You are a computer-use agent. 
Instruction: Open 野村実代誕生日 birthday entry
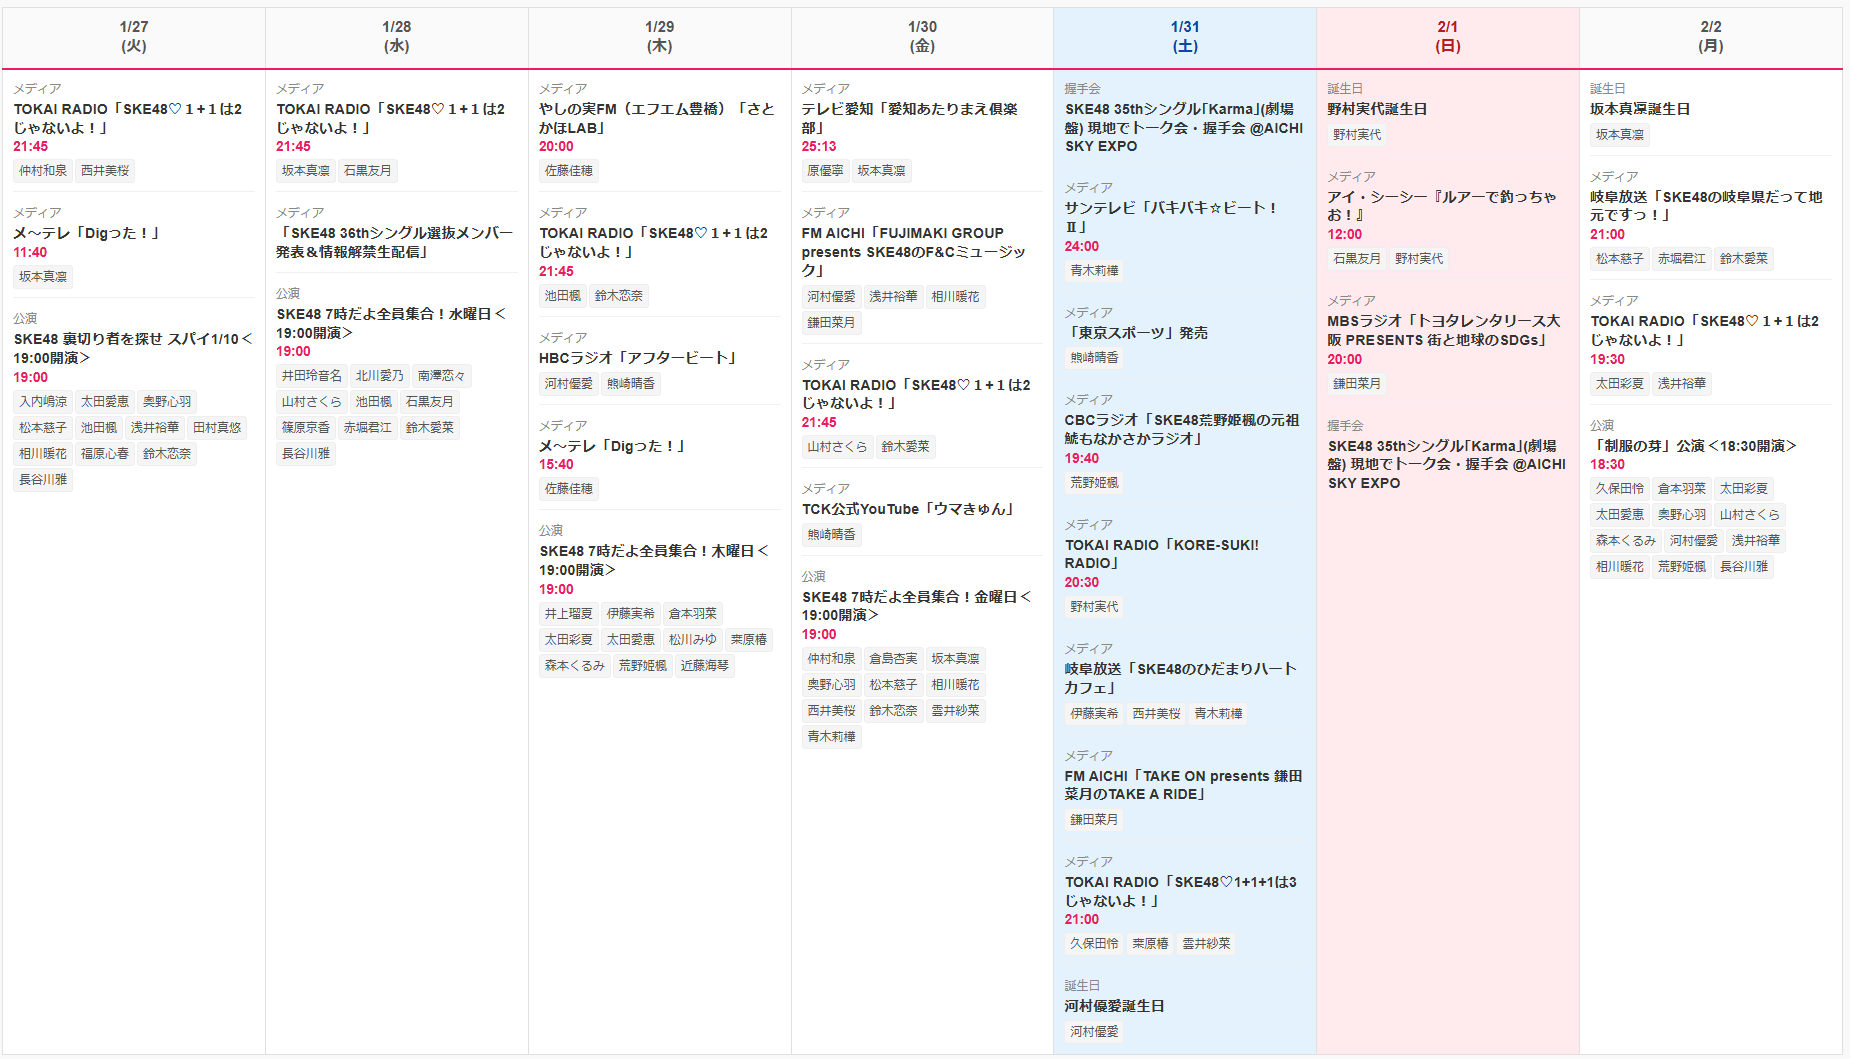1377,109
